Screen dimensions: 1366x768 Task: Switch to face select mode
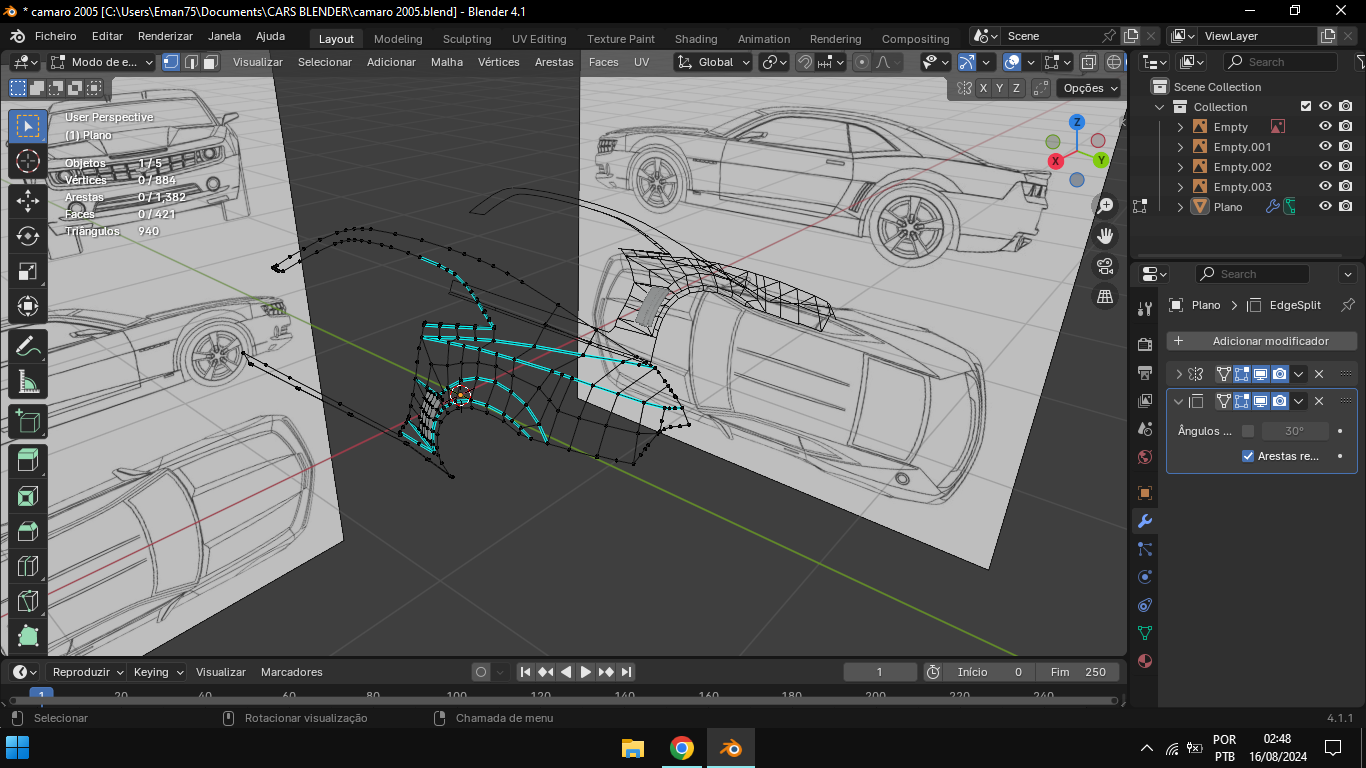[210, 62]
